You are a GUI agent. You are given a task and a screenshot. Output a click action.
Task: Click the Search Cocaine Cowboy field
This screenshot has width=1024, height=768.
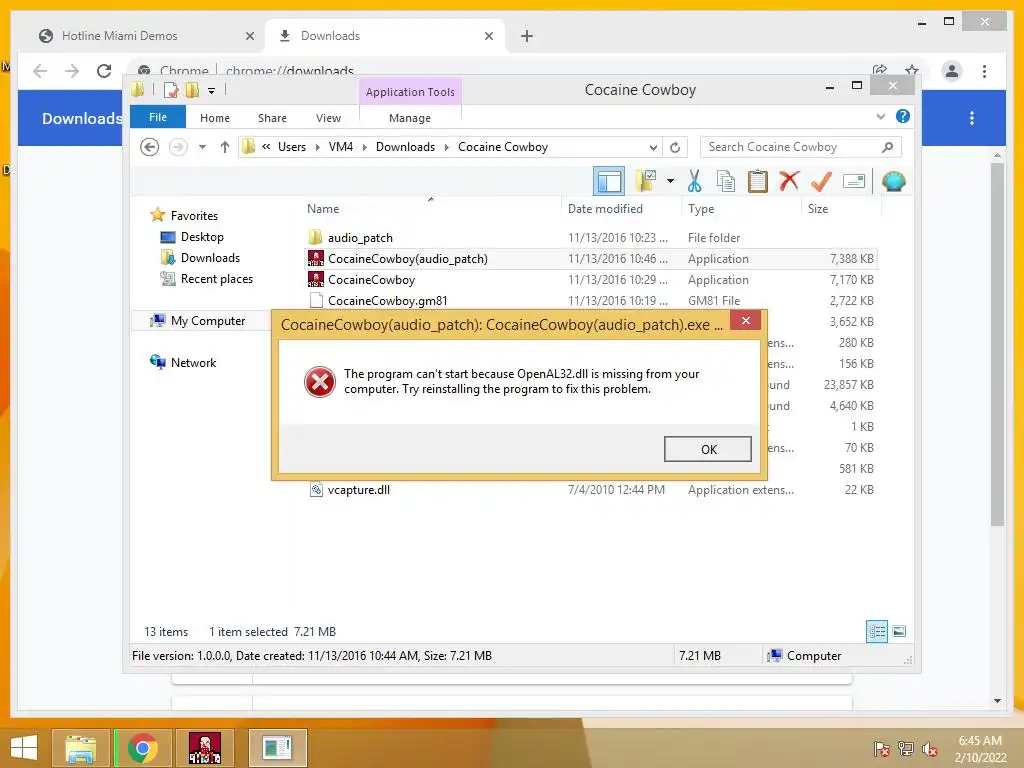[x=800, y=147]
